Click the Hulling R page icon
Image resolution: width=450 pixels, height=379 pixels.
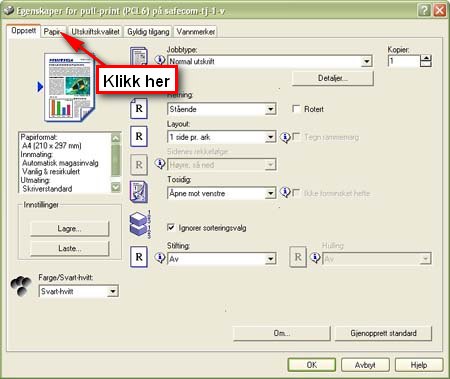[298, 257]
